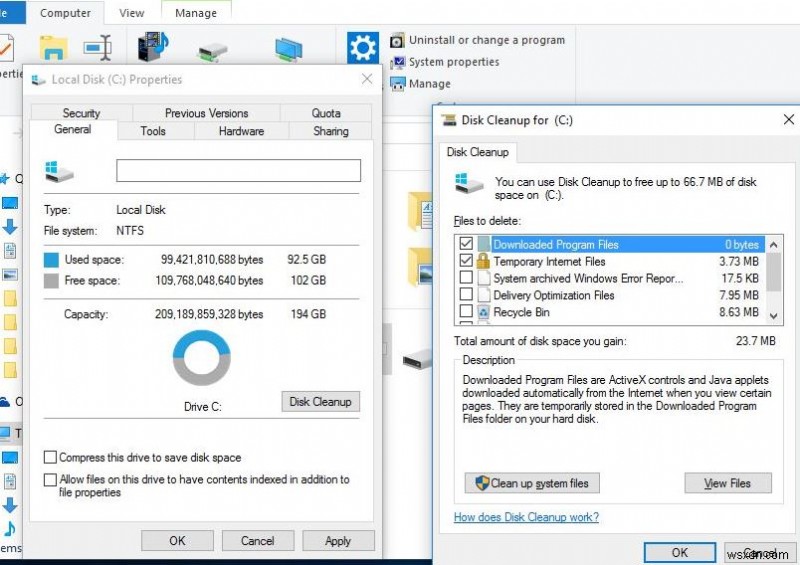The height and width of the screenshot is (565, 800).
Task: Switch to Hardware tab
Action: coord(241,131)
